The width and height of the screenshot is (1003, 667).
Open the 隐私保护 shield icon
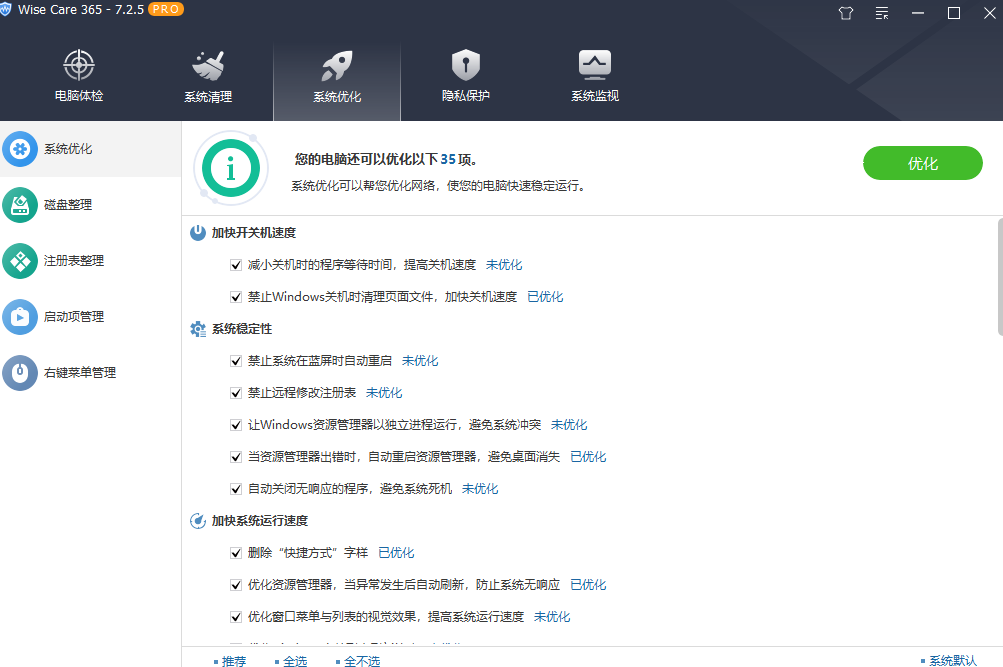tap(465, 66)
